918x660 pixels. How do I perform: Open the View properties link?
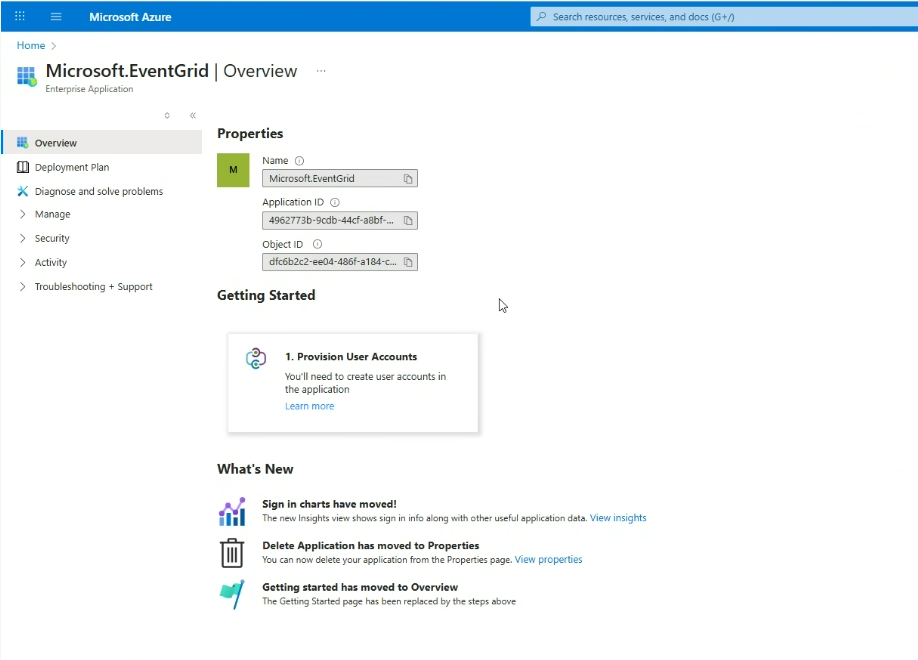548,559
